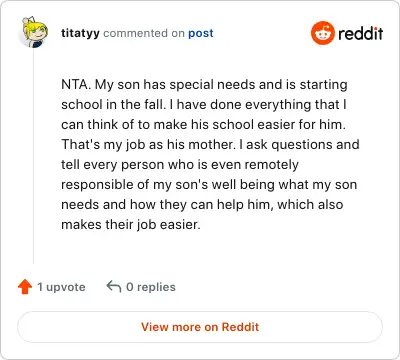The image size is (400, 360).
Task: Open titatyy's cartoon avatar image
Action: (34, 32)
